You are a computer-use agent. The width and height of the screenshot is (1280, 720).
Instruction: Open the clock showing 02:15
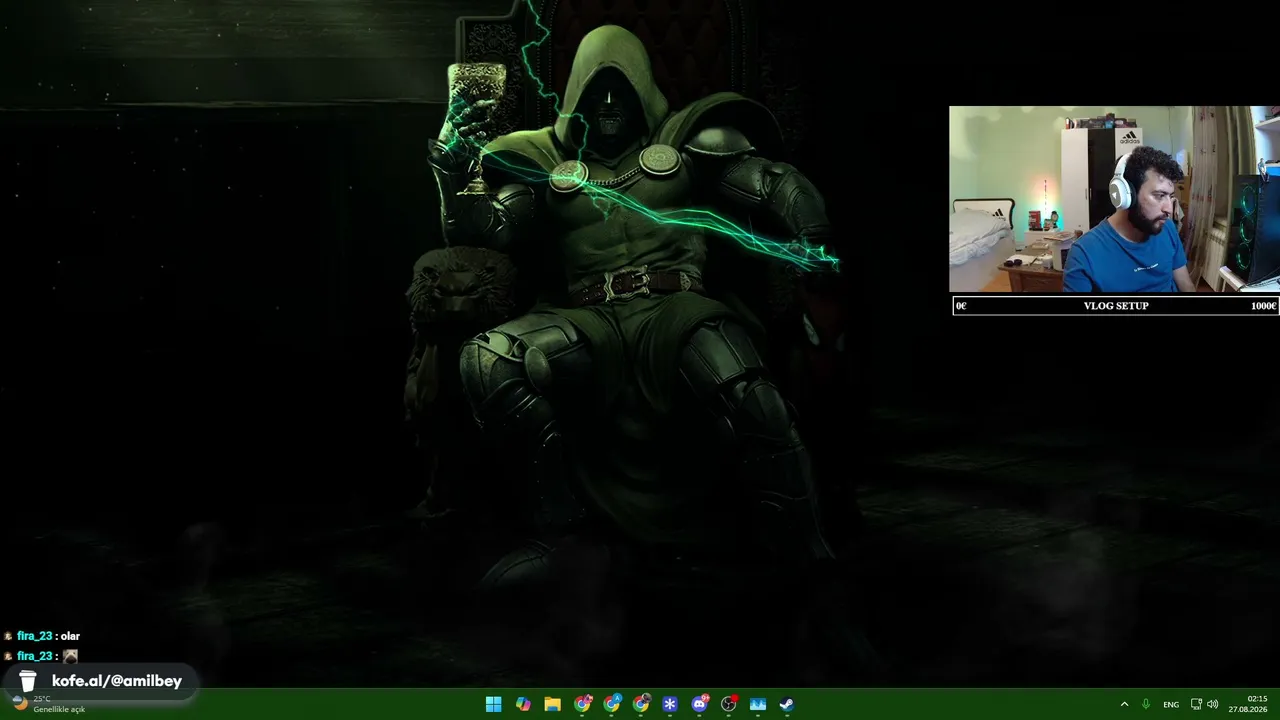(1257, 699)
